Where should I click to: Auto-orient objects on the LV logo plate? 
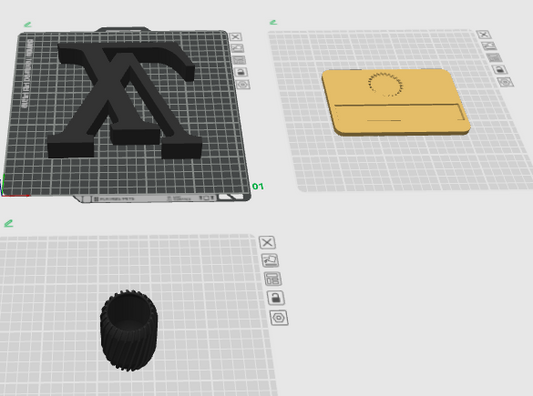(238, 48)
